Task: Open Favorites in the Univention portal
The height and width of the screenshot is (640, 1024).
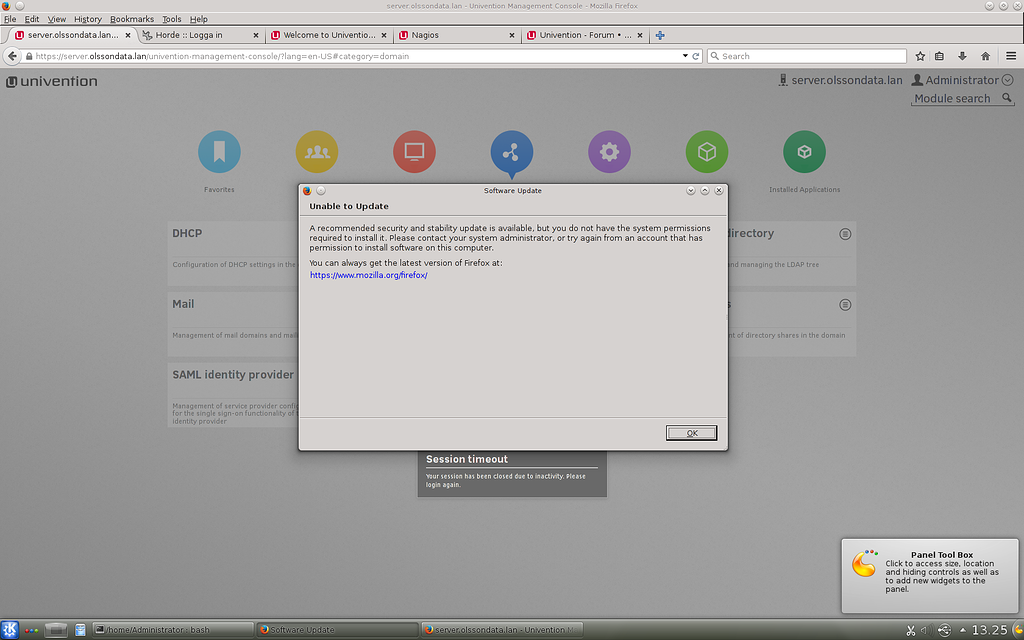Action: [219, 152]
